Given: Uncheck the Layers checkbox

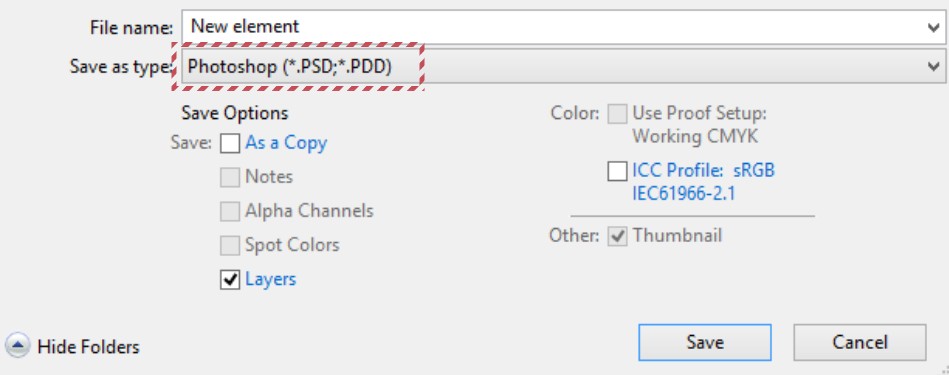Looking at the screenshot, I should tap(230, 279).
